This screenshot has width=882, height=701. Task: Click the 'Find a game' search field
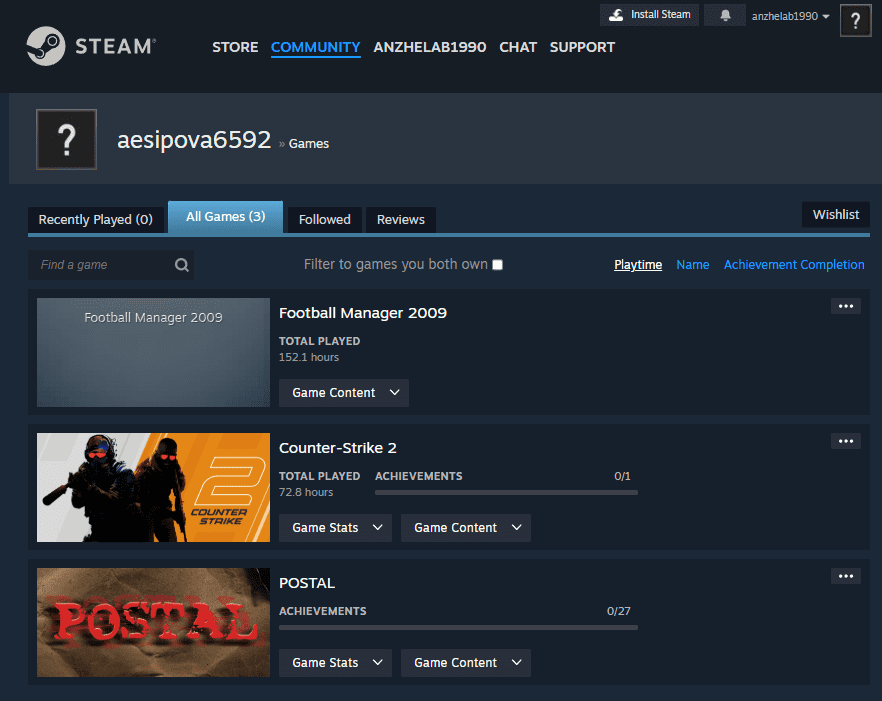(100, 264)
